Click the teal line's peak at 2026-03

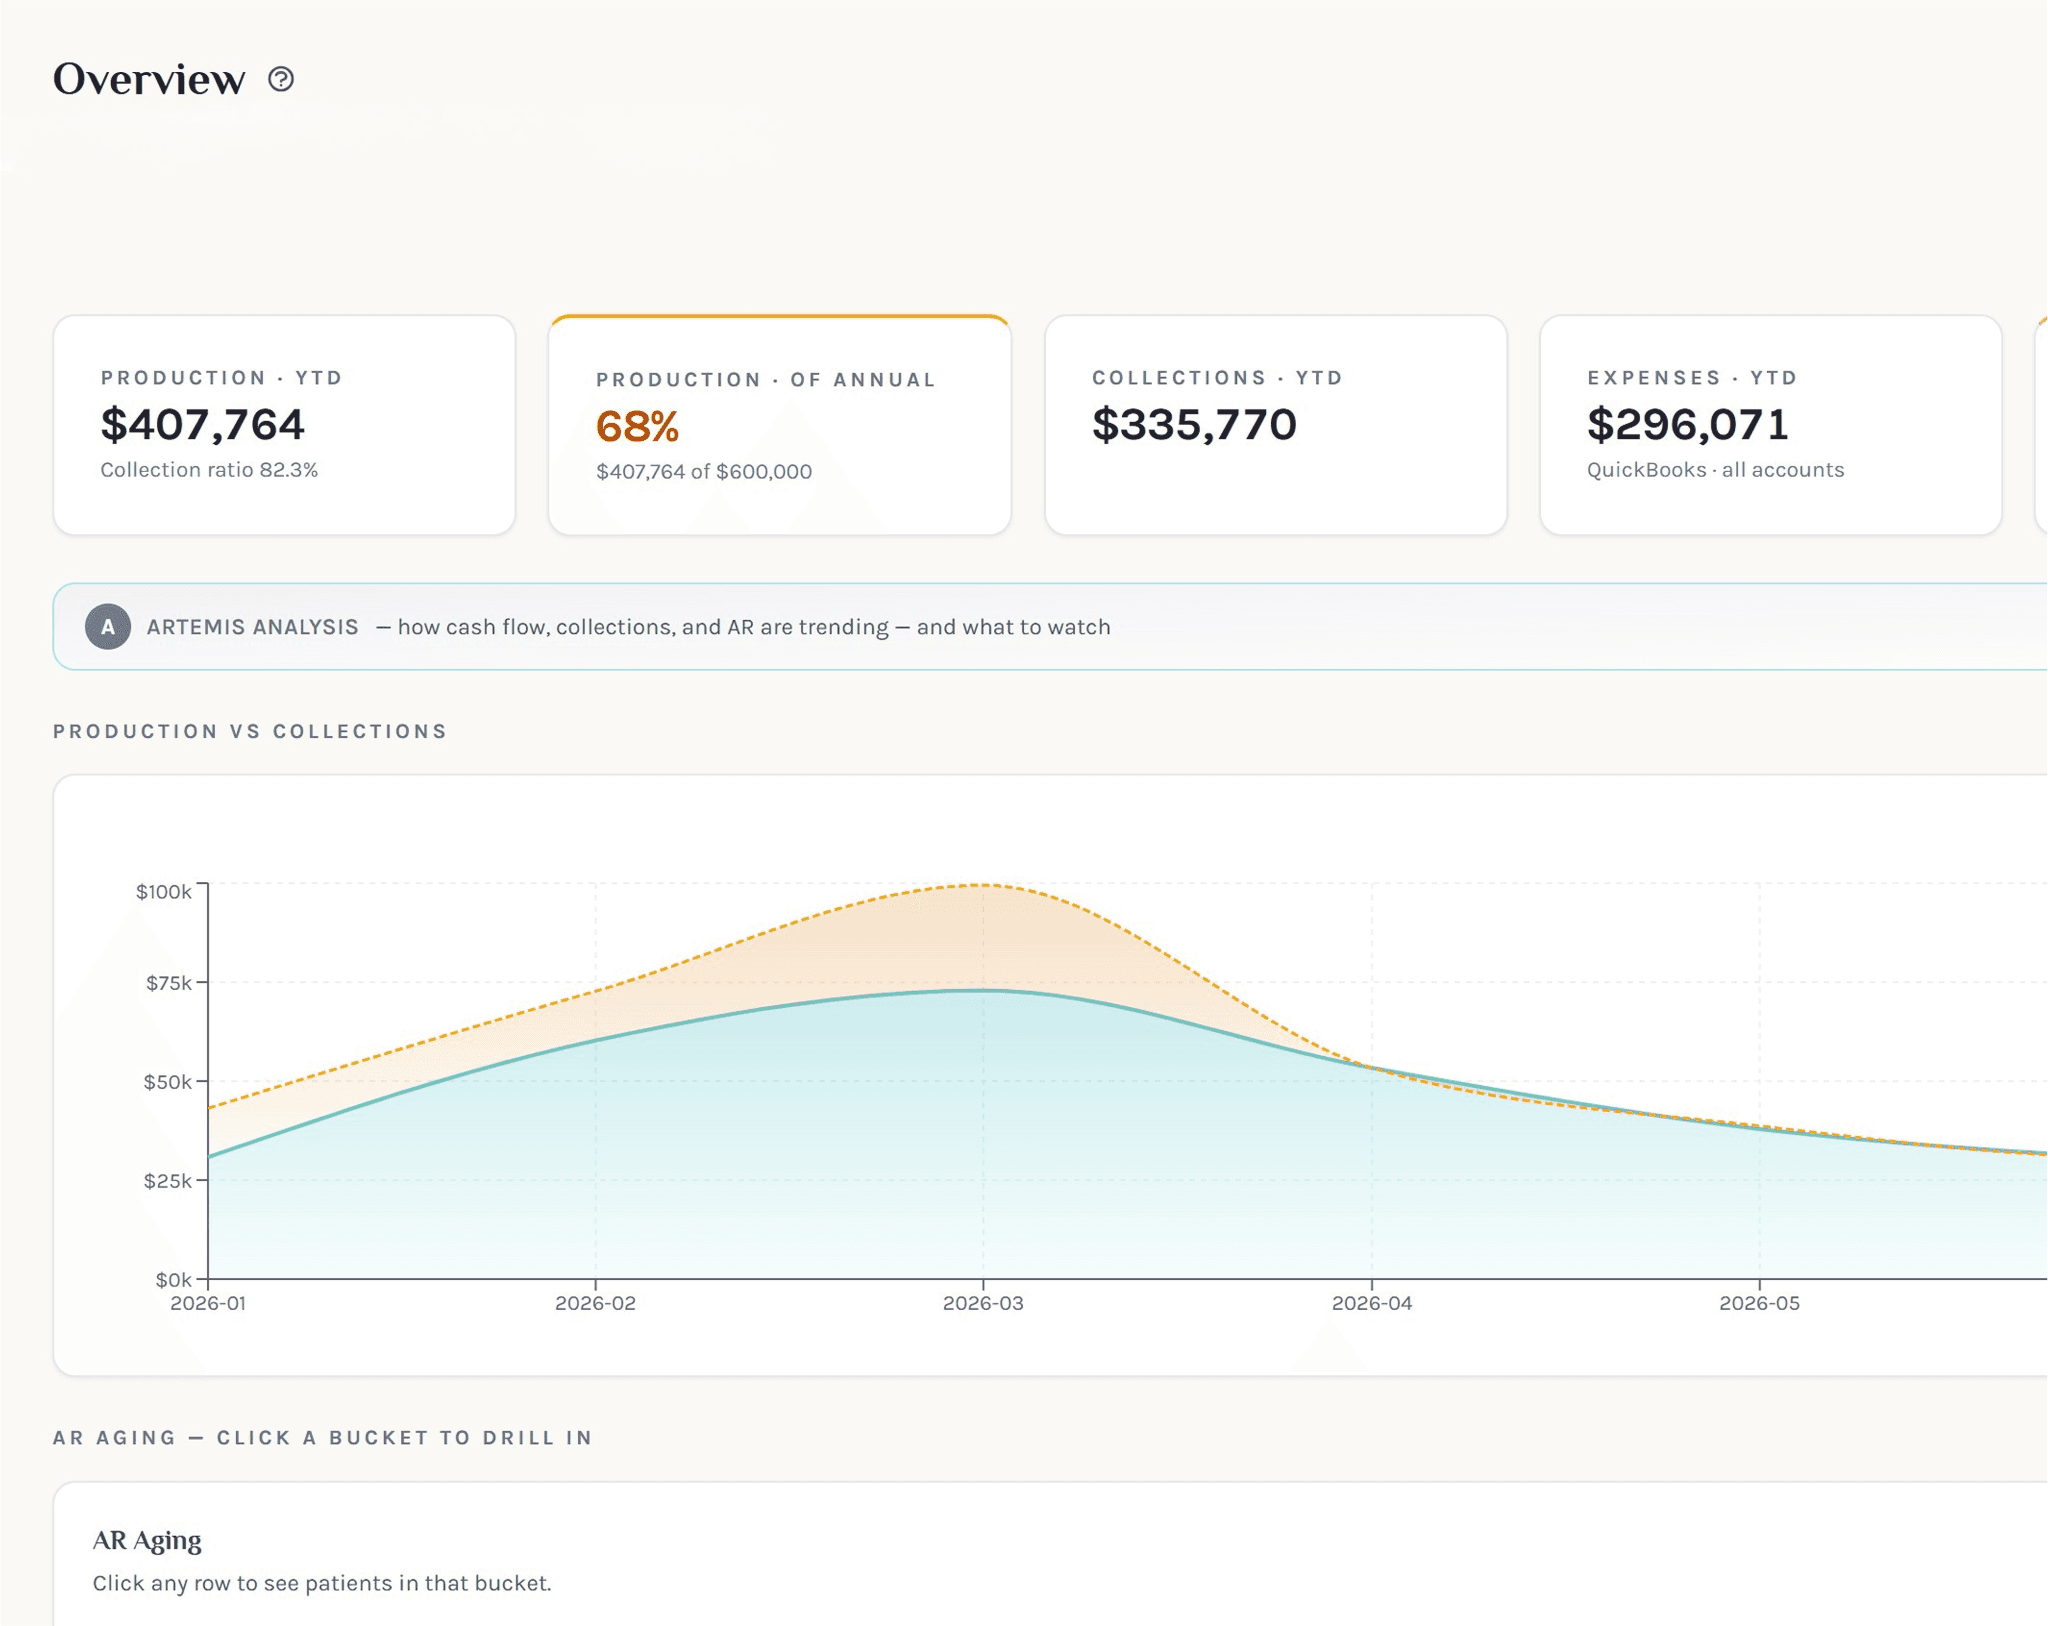click(984, 990)
